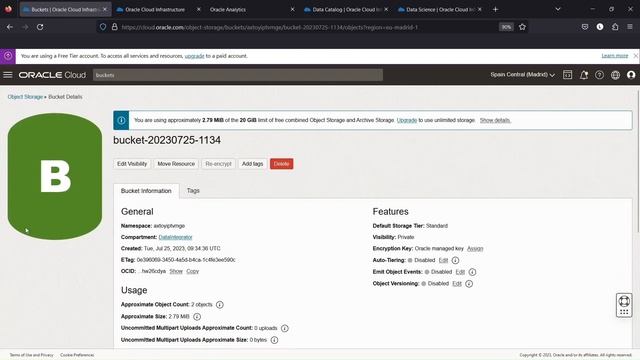This screenshot has height=360, width=640.
Task: Click info icon beside Uncommitted Multipart Uploads Approximate Size
Action: click(274, 340)
